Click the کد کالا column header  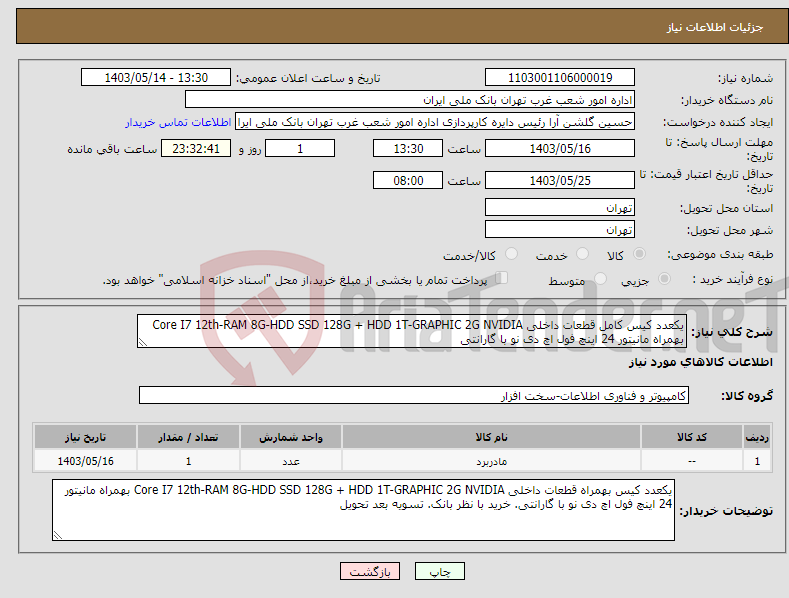(x=692, y=437)
